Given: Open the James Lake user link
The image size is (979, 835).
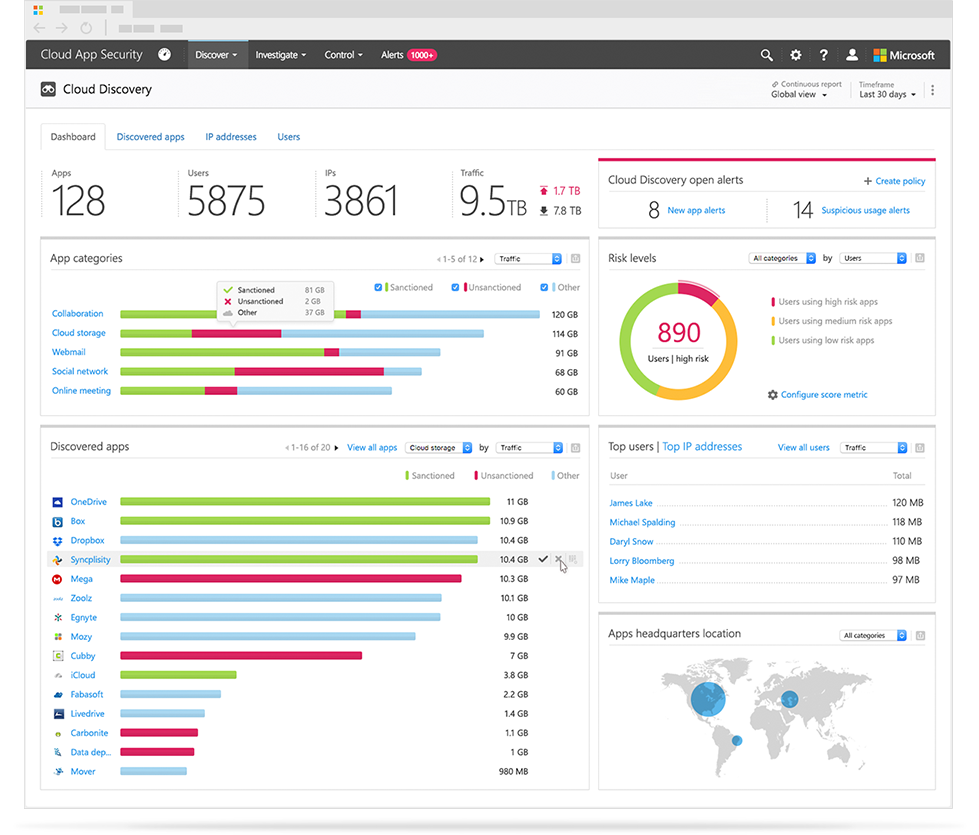Looking at the screenshot, I should 630,503.
